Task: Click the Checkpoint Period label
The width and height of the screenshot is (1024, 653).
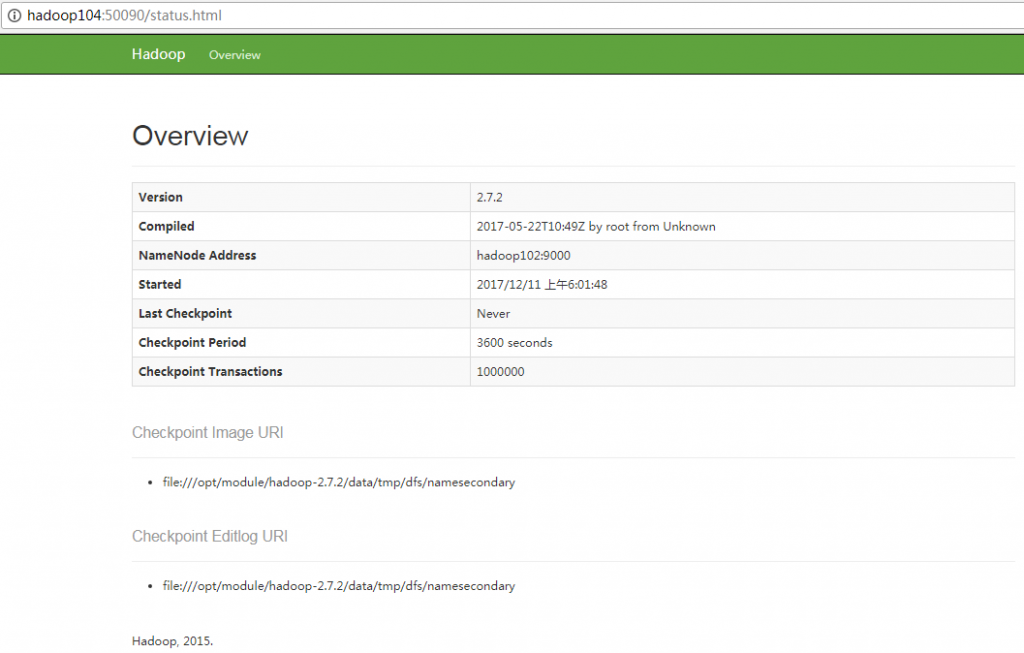Action: pyautogui.click(x=193, y=343)
